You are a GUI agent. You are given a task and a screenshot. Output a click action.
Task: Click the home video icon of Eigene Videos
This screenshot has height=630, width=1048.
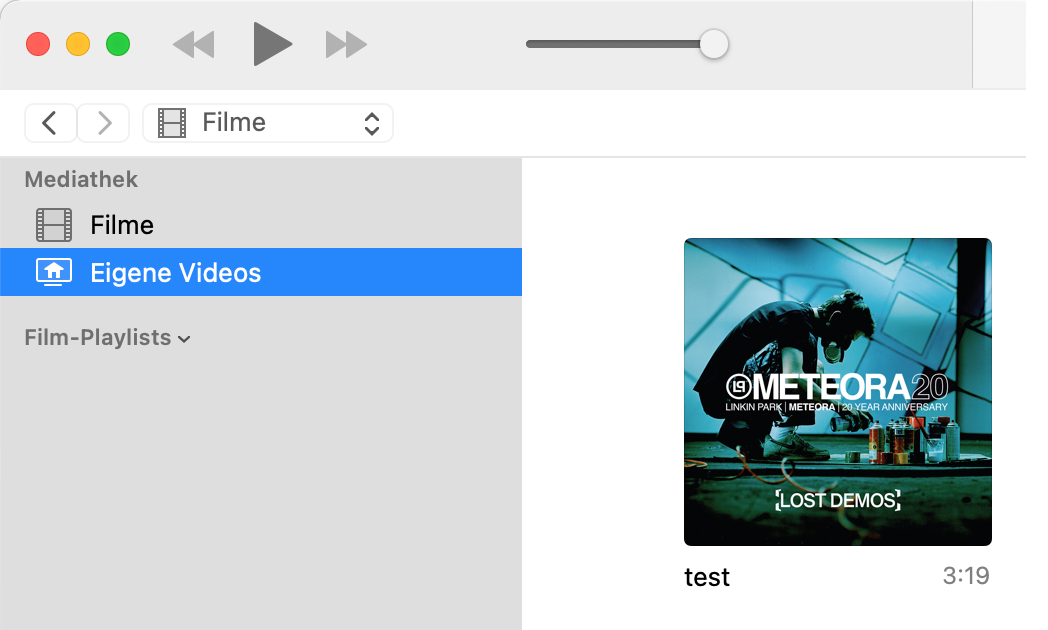coord(54,272)
